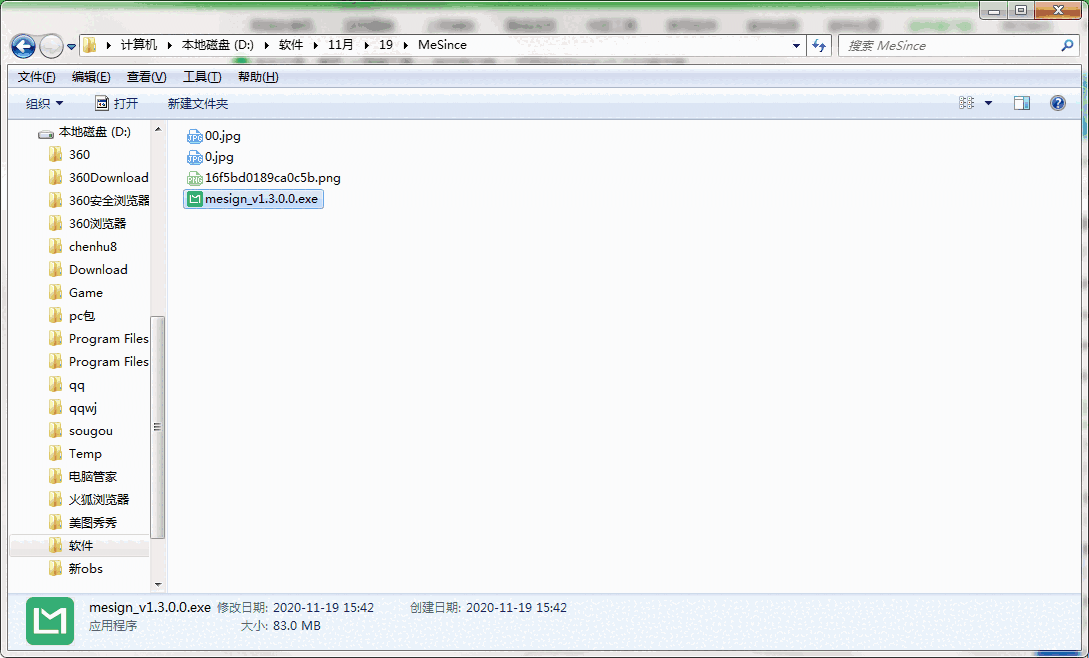The height and width of the screenshot is (658, 1089).
Task: Open the 360浏览器 folder in the tree
Action: (x=97, y=224)
